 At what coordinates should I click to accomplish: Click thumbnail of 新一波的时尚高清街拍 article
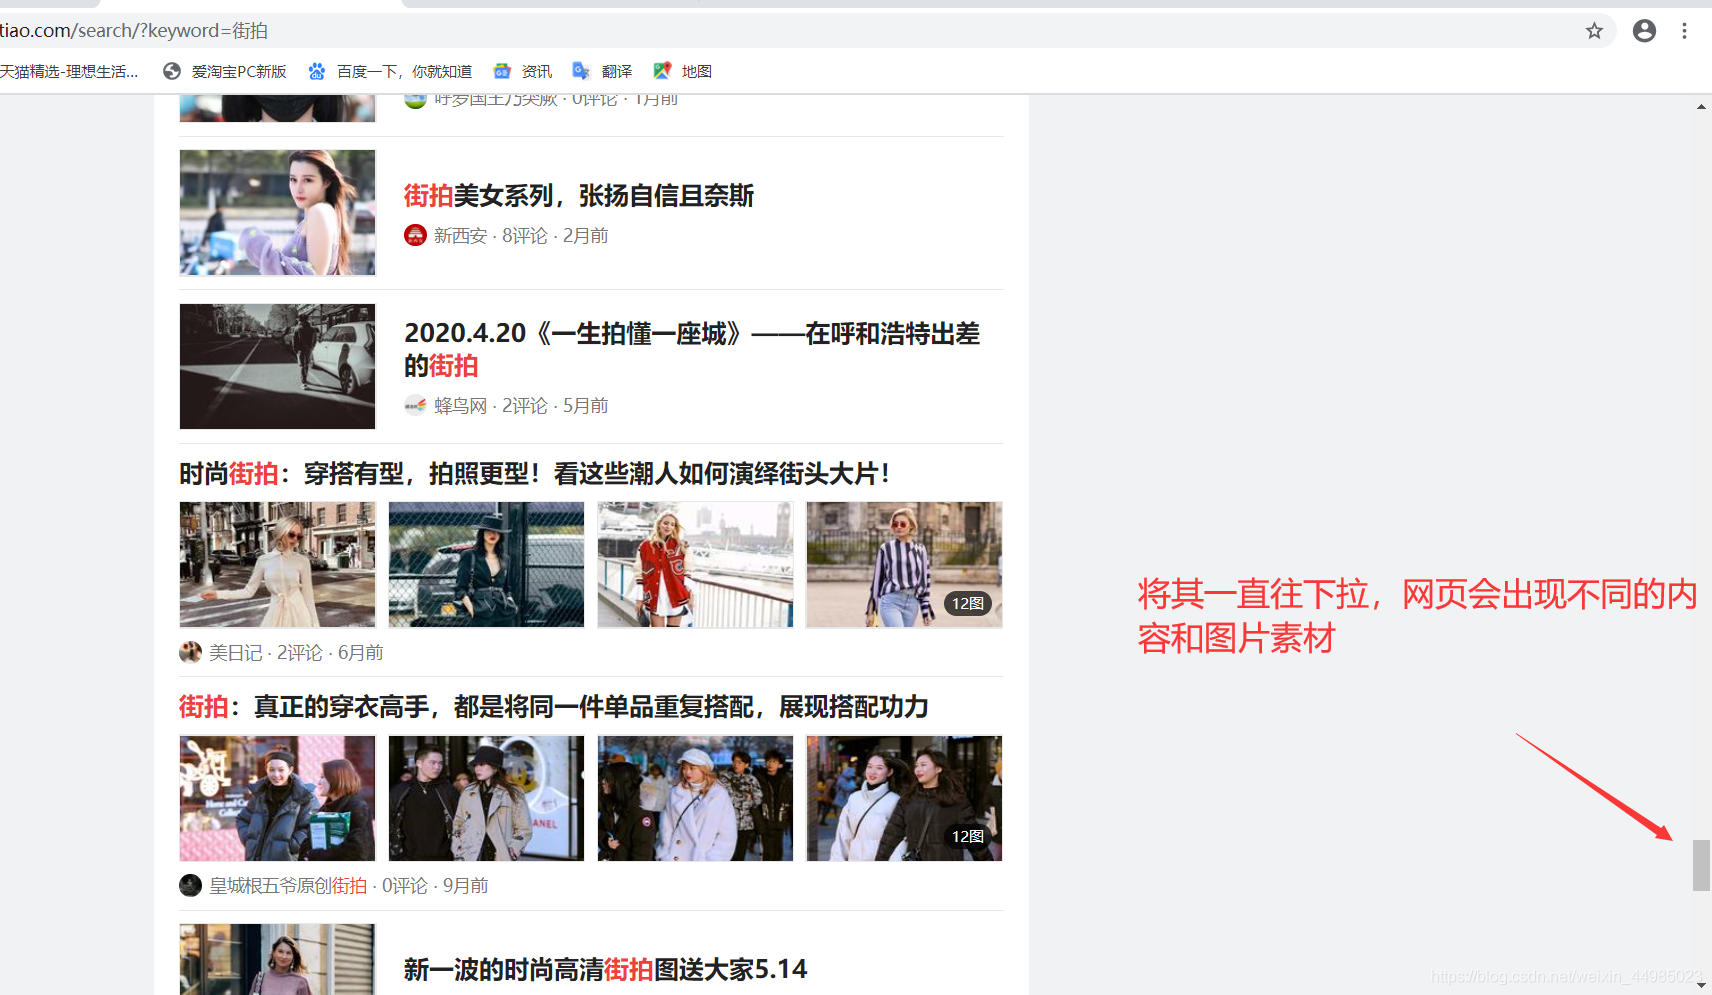(277, 959)
